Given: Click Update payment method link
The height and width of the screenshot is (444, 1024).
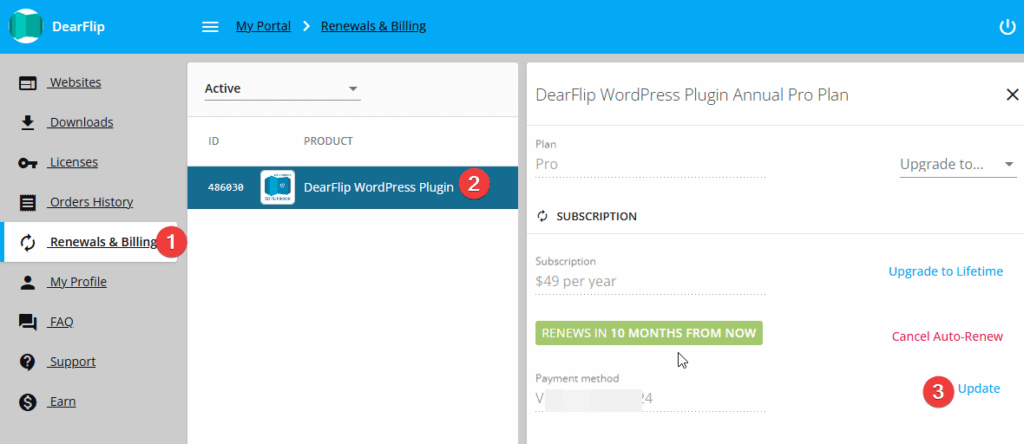Looking at the screenshot, I should click(x=978, y=388).
